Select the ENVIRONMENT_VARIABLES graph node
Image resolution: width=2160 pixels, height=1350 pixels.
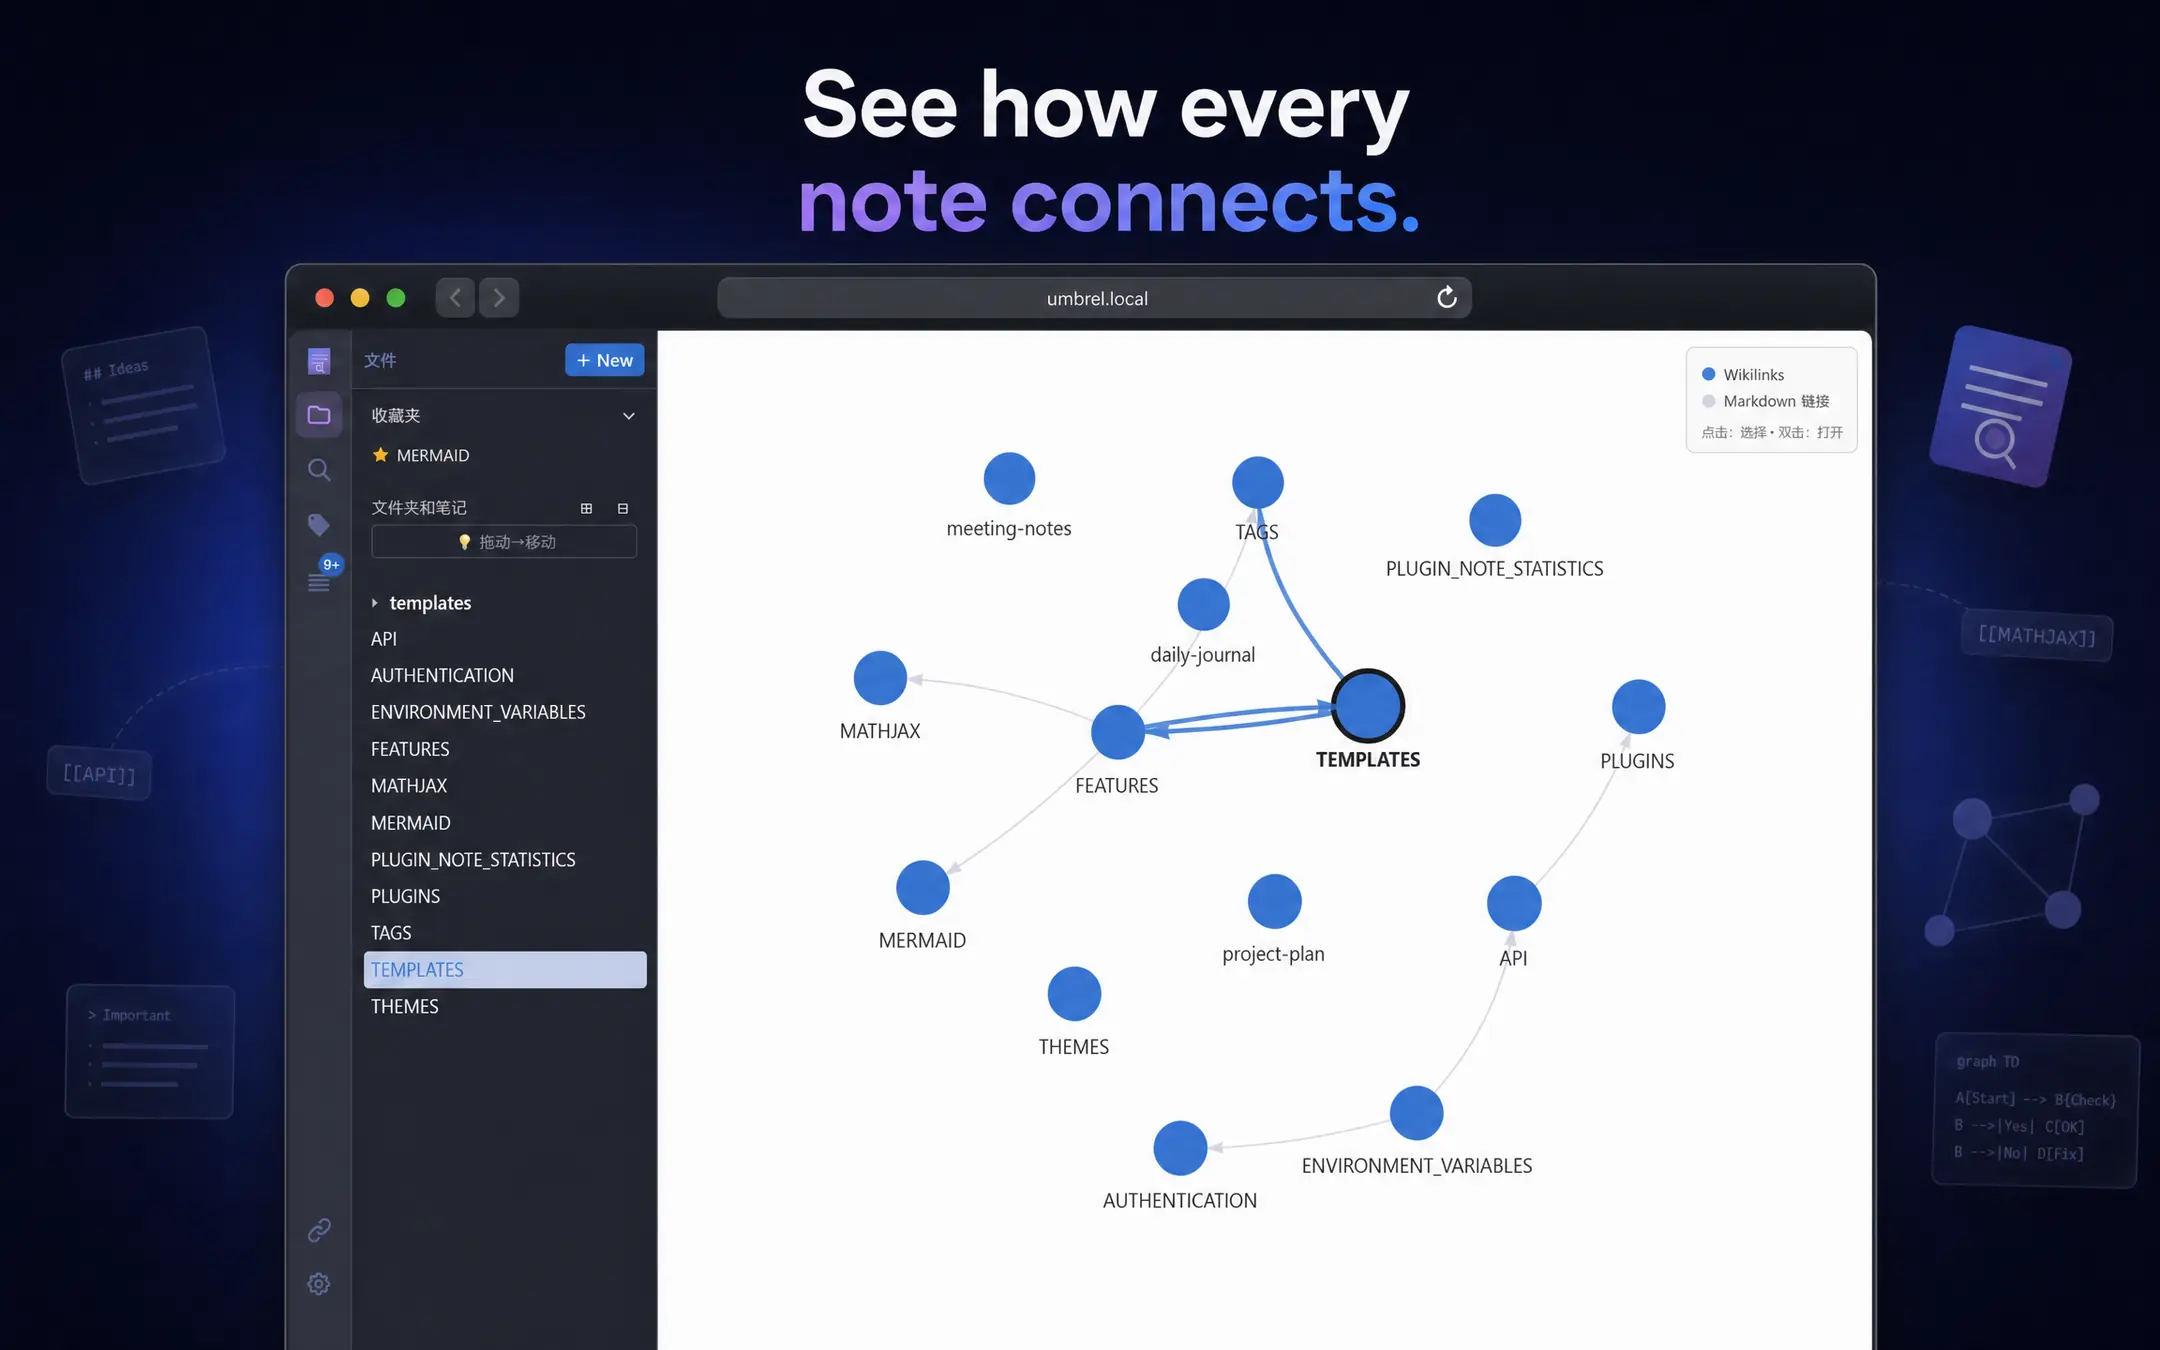[1416, 1113]
